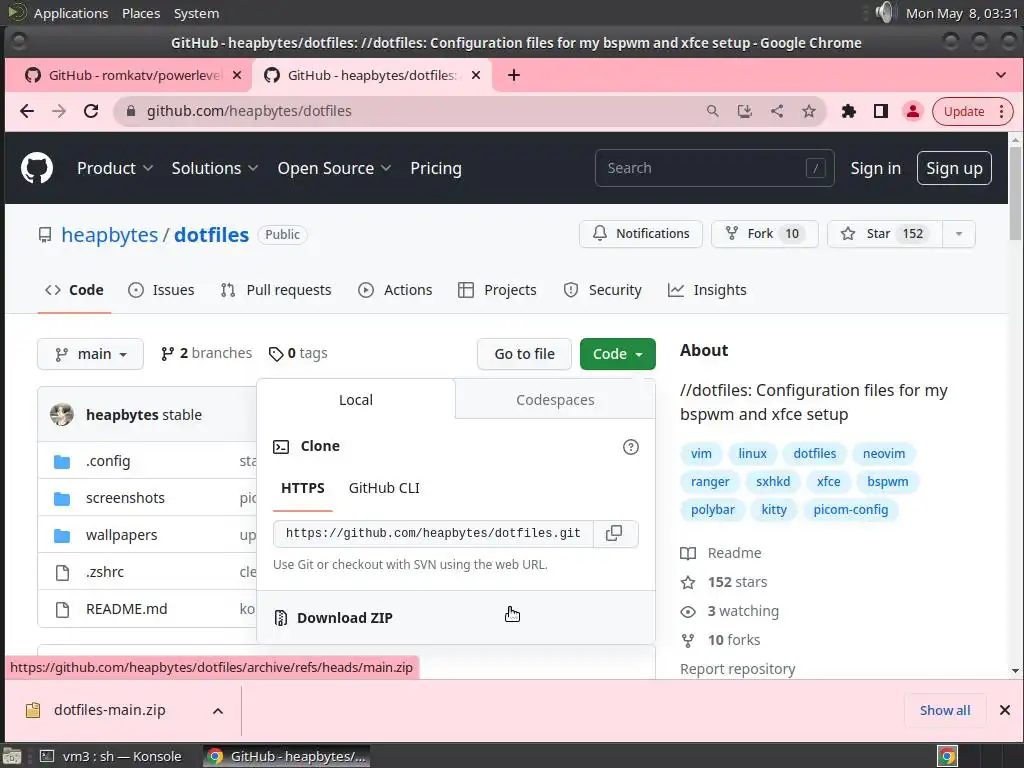1024x768 pixels.
Task: Open the .zshrc file
Action: [104, 571]
